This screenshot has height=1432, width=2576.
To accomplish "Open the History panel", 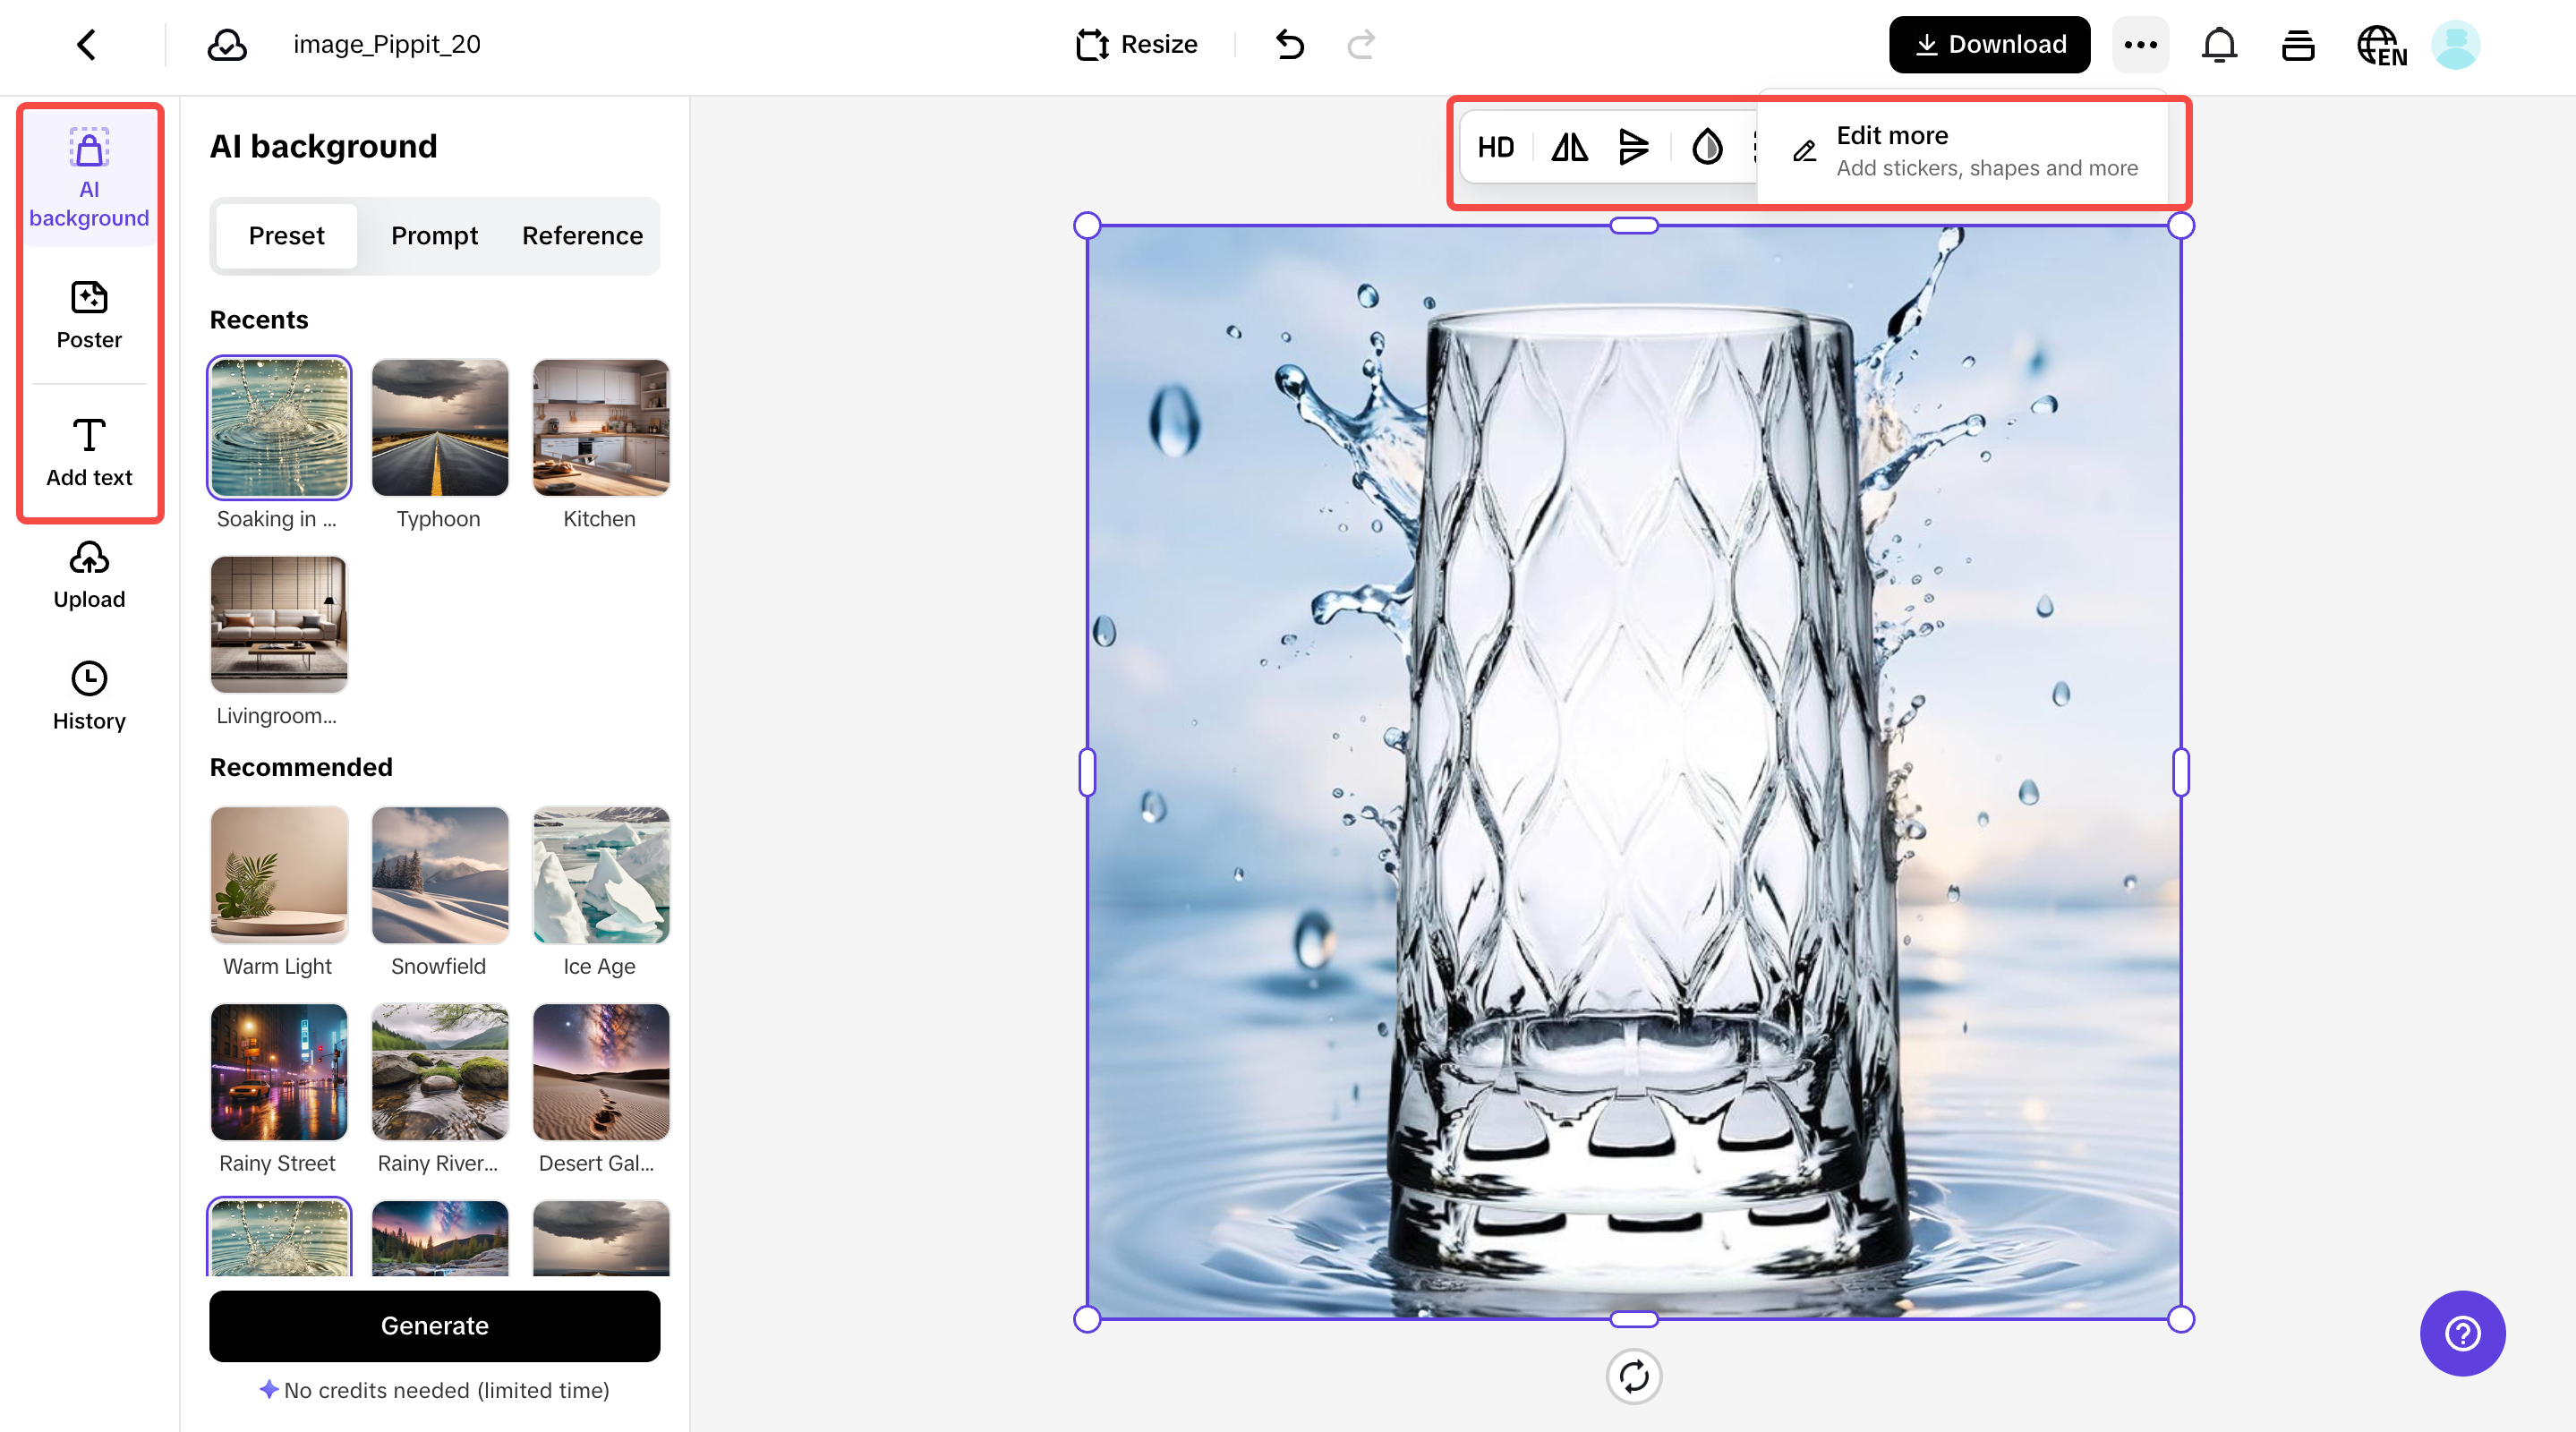I will coord(89,695).
